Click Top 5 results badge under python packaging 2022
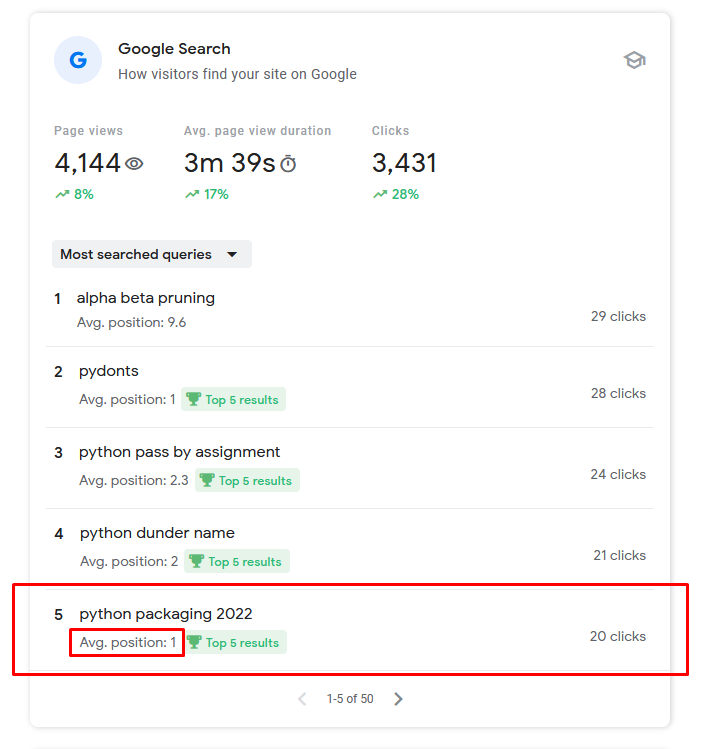The image size is (704, 749). coord(236,642)
